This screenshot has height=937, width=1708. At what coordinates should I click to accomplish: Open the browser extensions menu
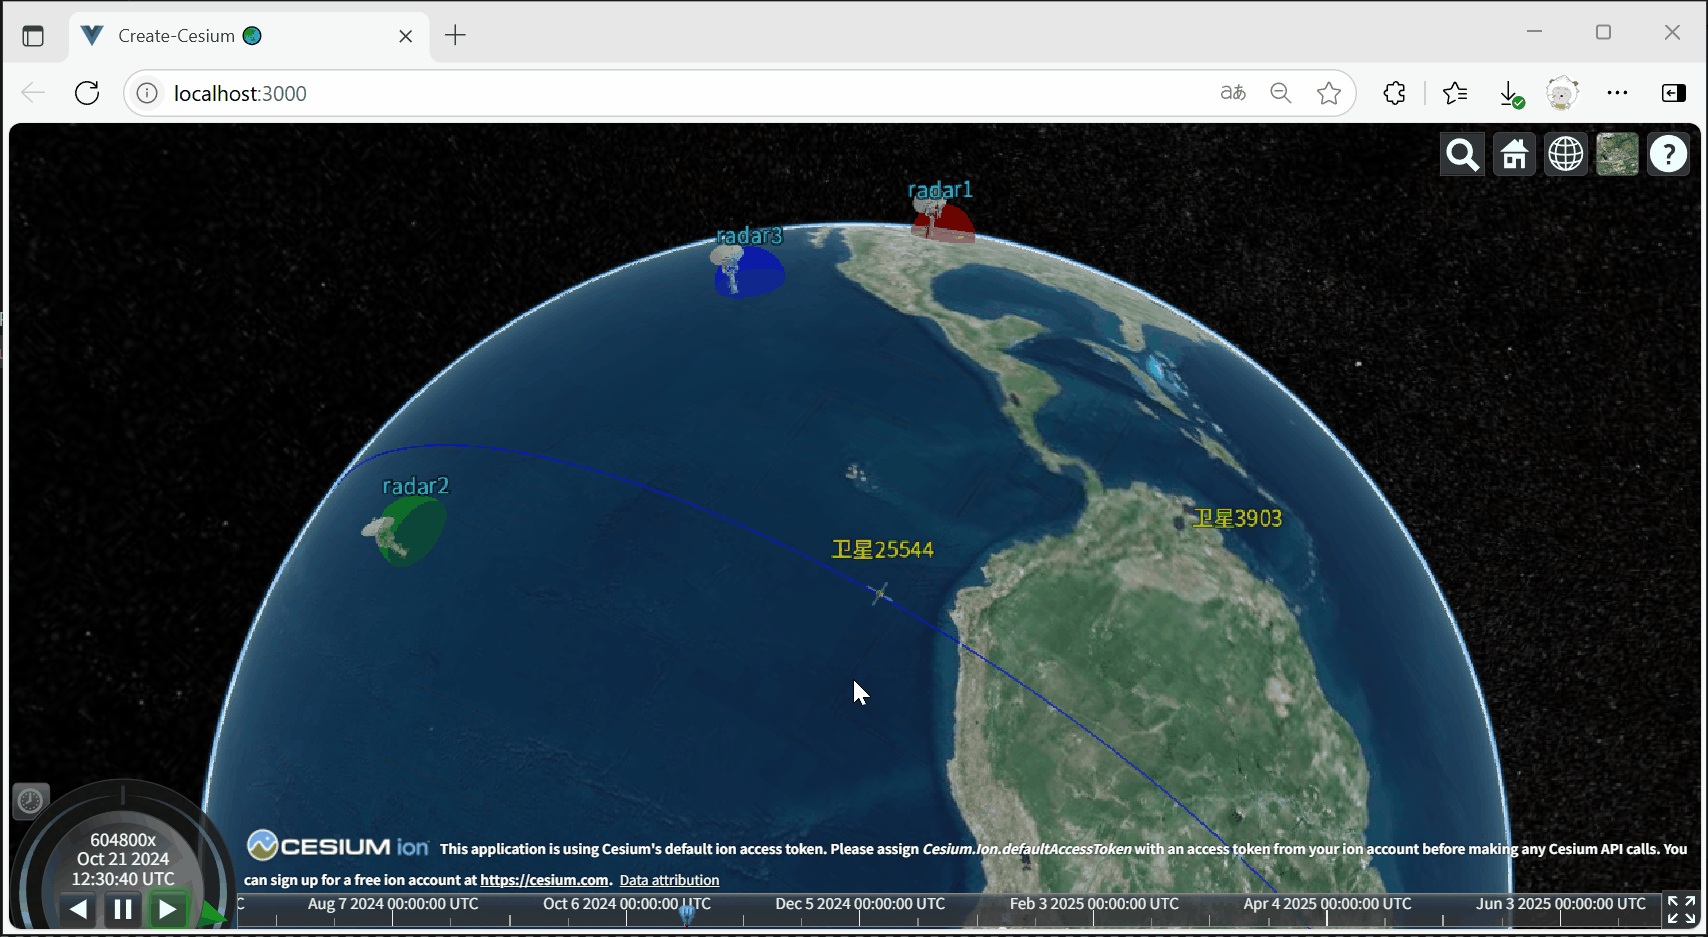click(1394, 93)
